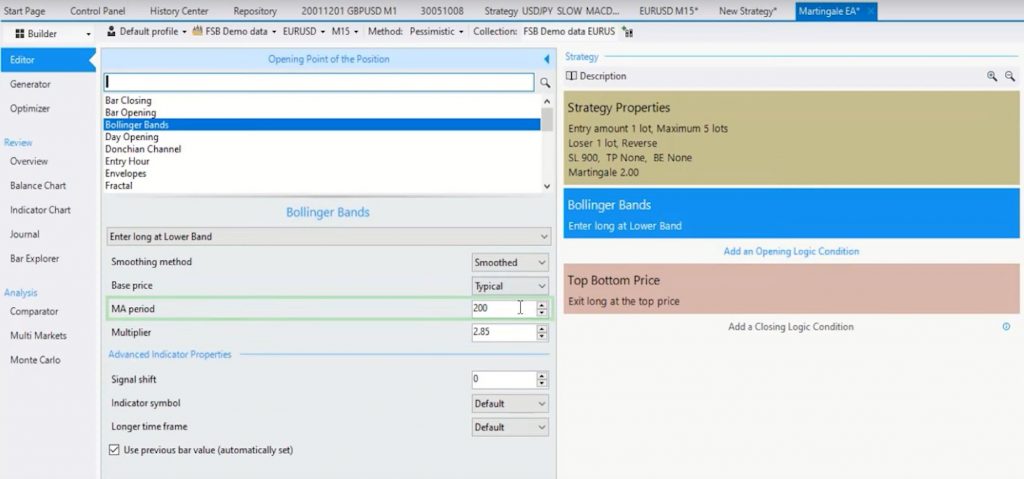The height and width of the screenshot is (479, 1024).
Task: Click Add a Closing Logic Condition
Action: point(790,327)
